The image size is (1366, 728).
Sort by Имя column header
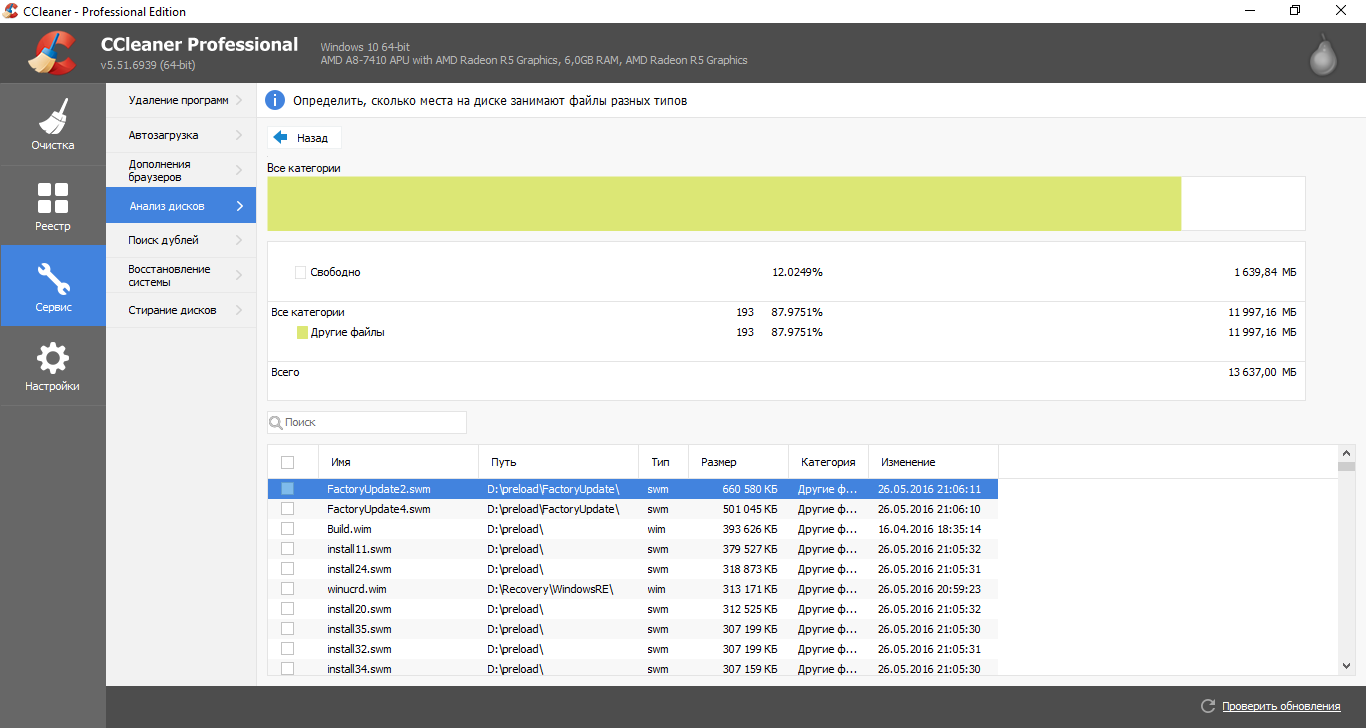398,462
